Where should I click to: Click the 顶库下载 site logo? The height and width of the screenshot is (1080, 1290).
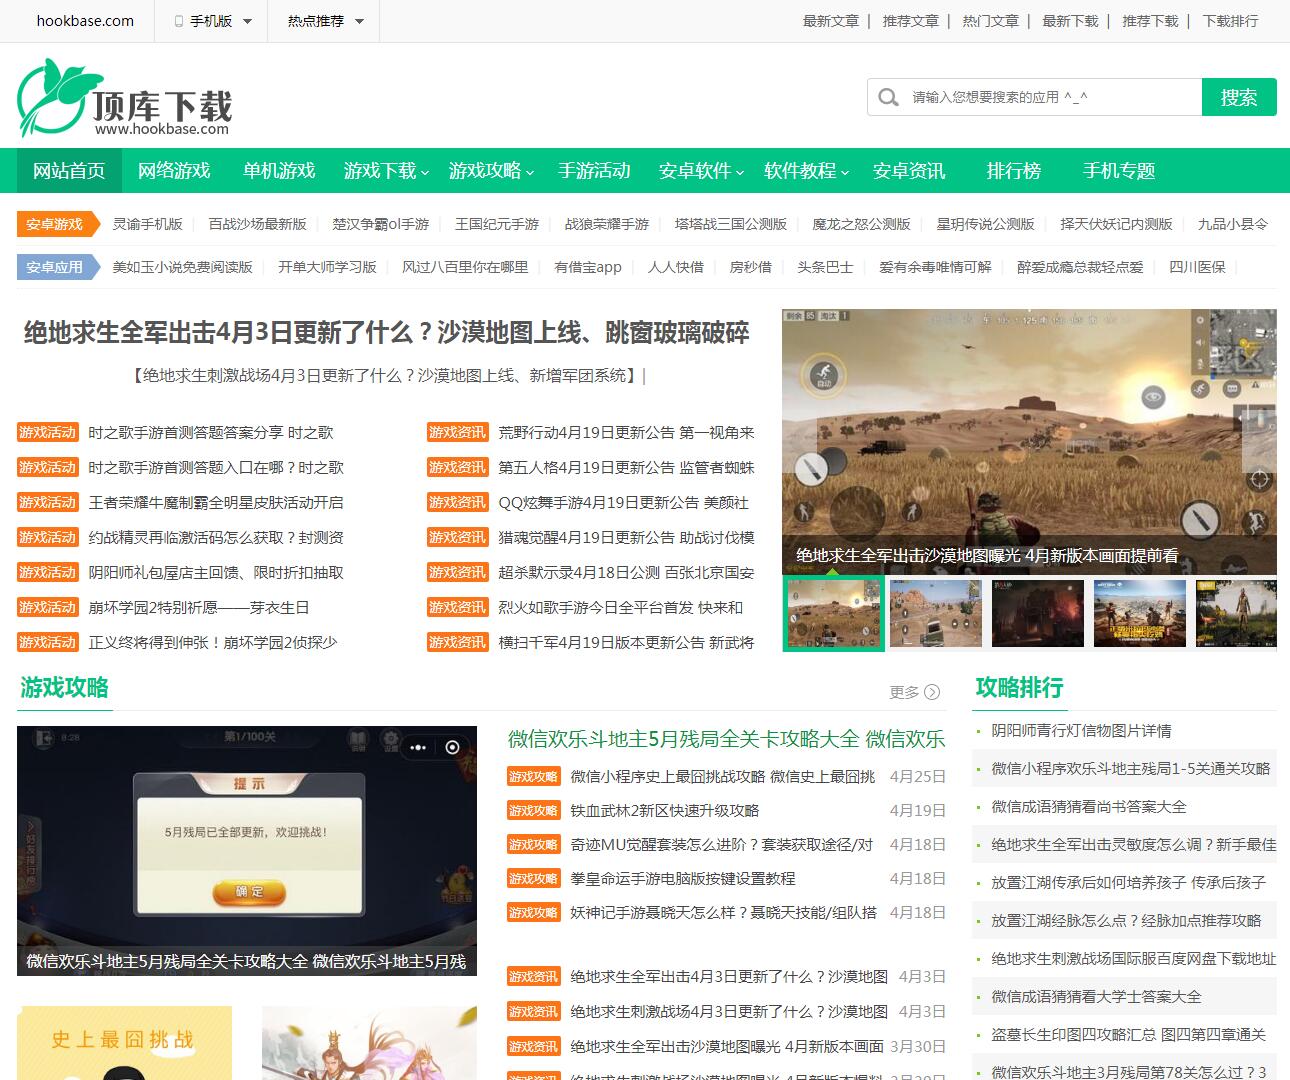point(125,97)
